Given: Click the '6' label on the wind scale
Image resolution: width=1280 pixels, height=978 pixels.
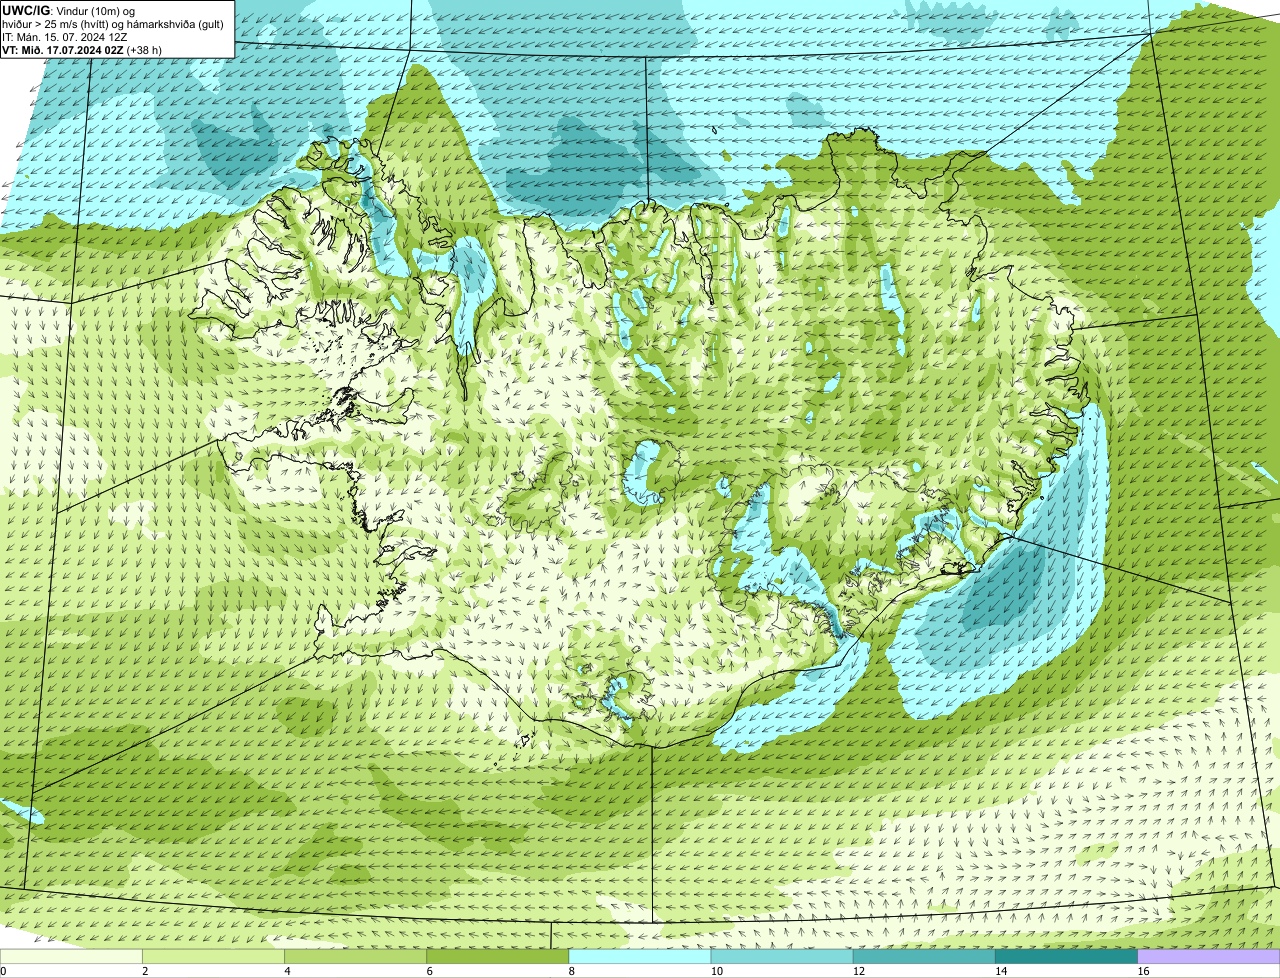Looking at the screenshot, I should point(429,971).
